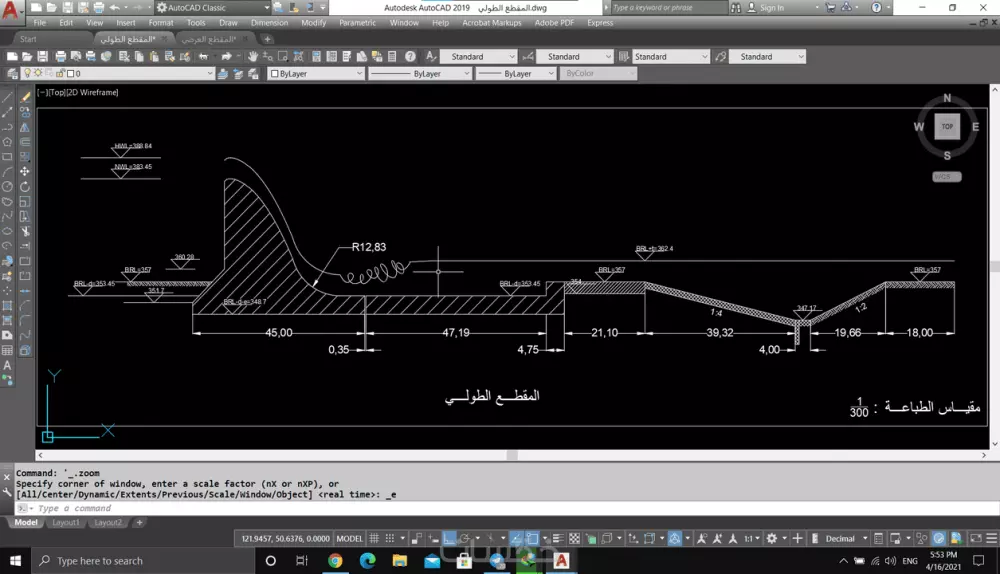Open the ByLayer lineweight dropdown

[x=516, y=73]
